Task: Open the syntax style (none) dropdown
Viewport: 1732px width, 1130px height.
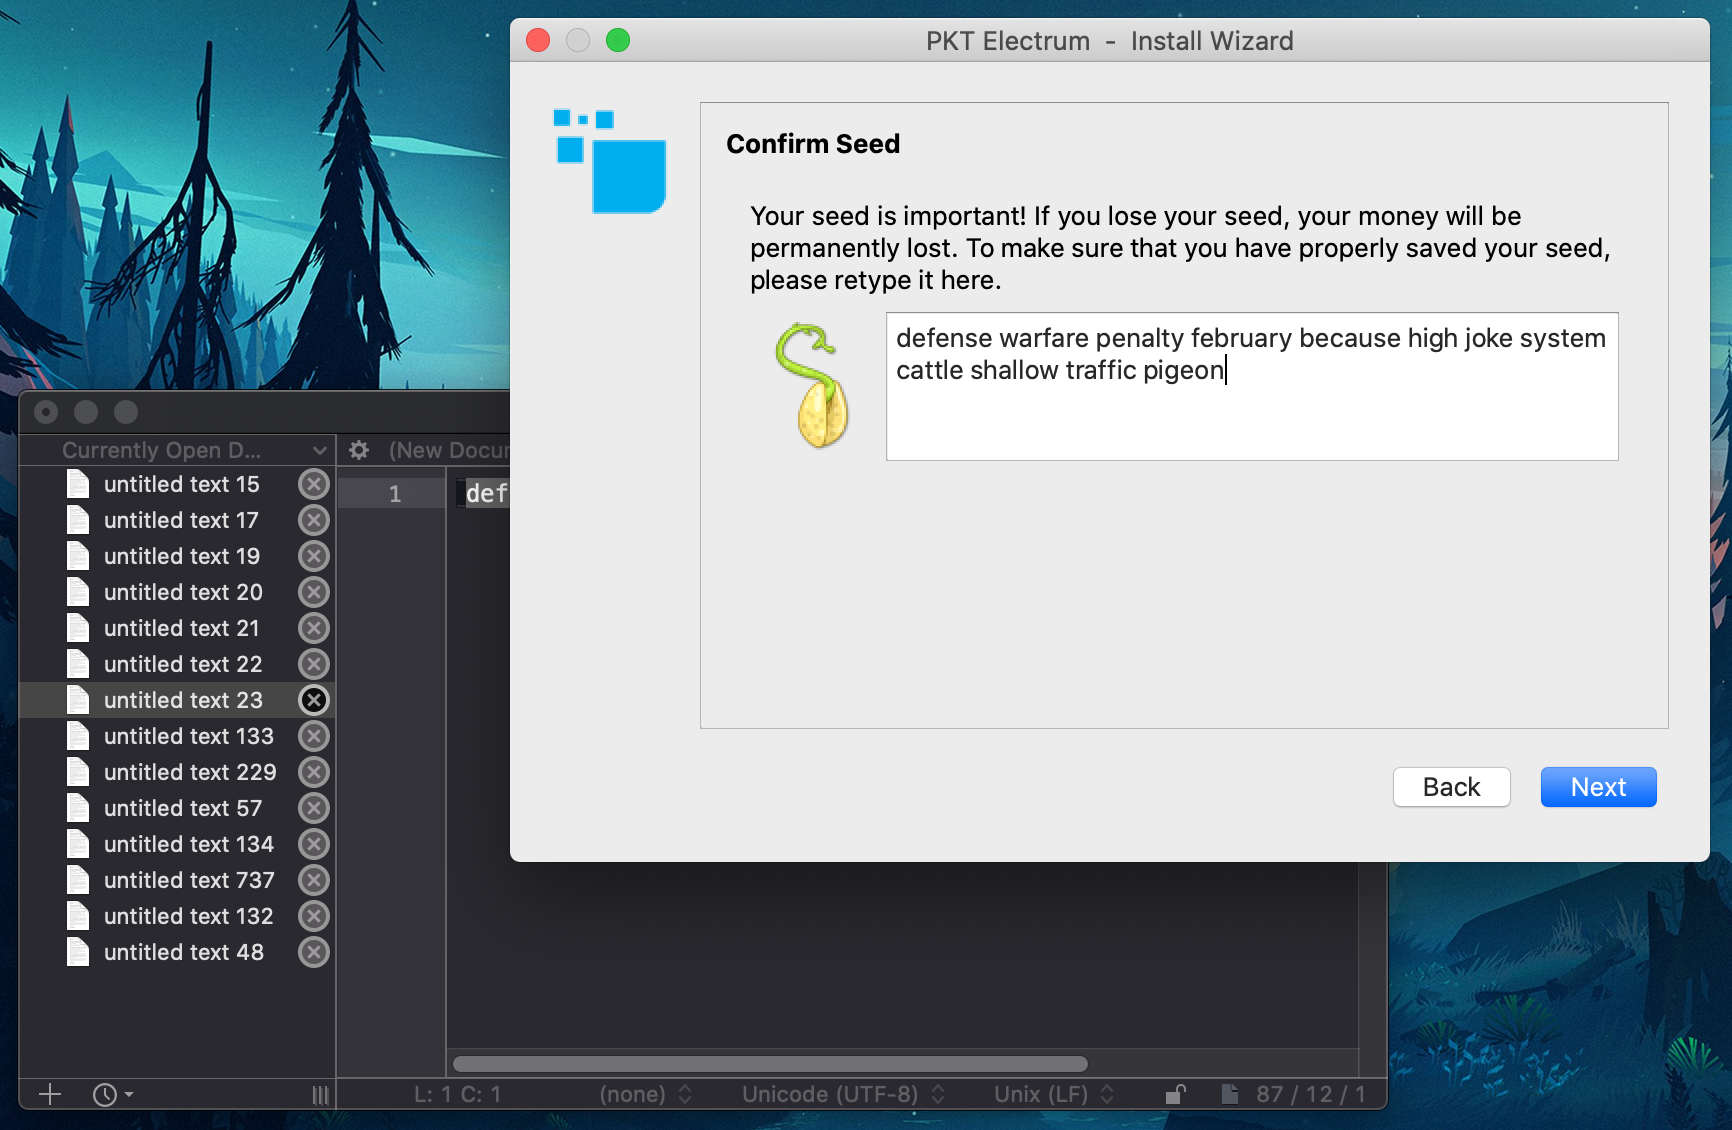Action: 640,1094
